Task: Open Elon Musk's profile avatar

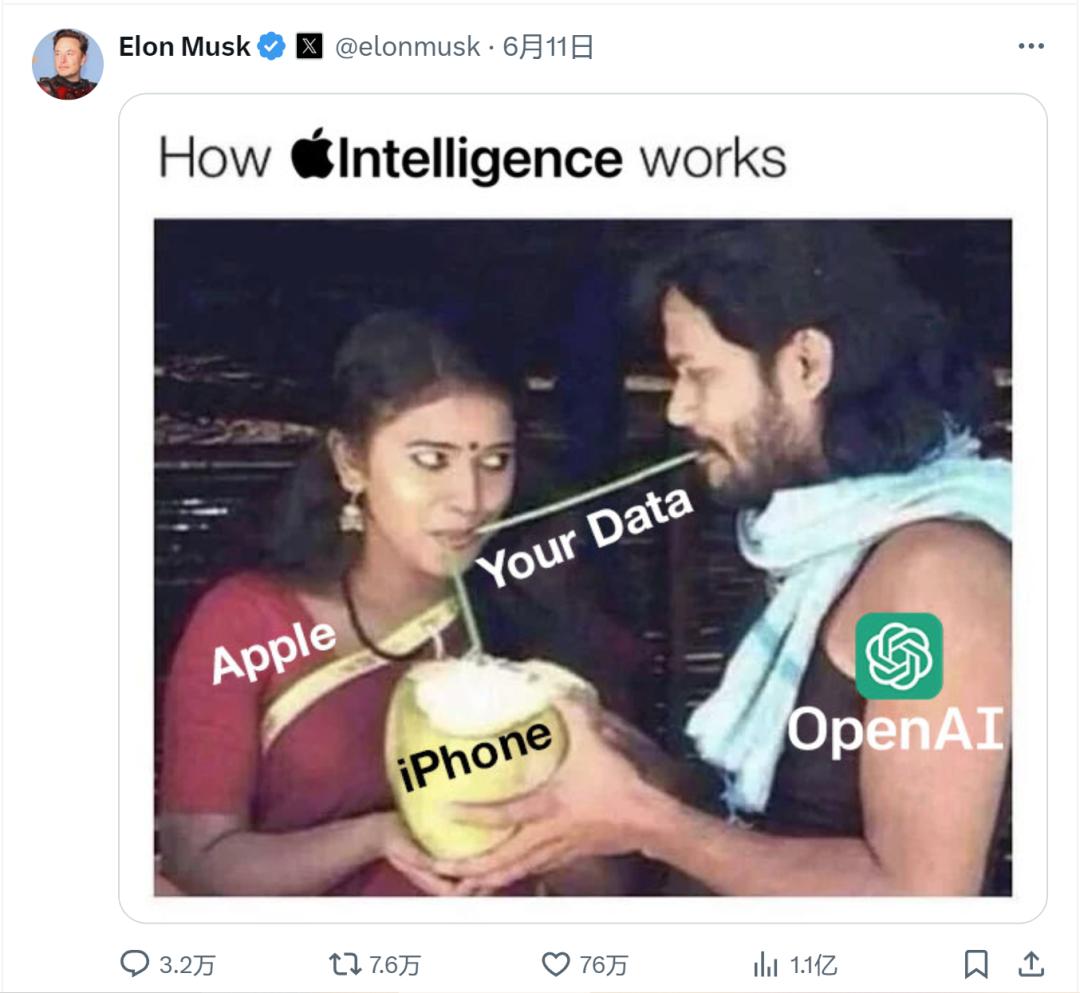Action: (x=68, y=64)
